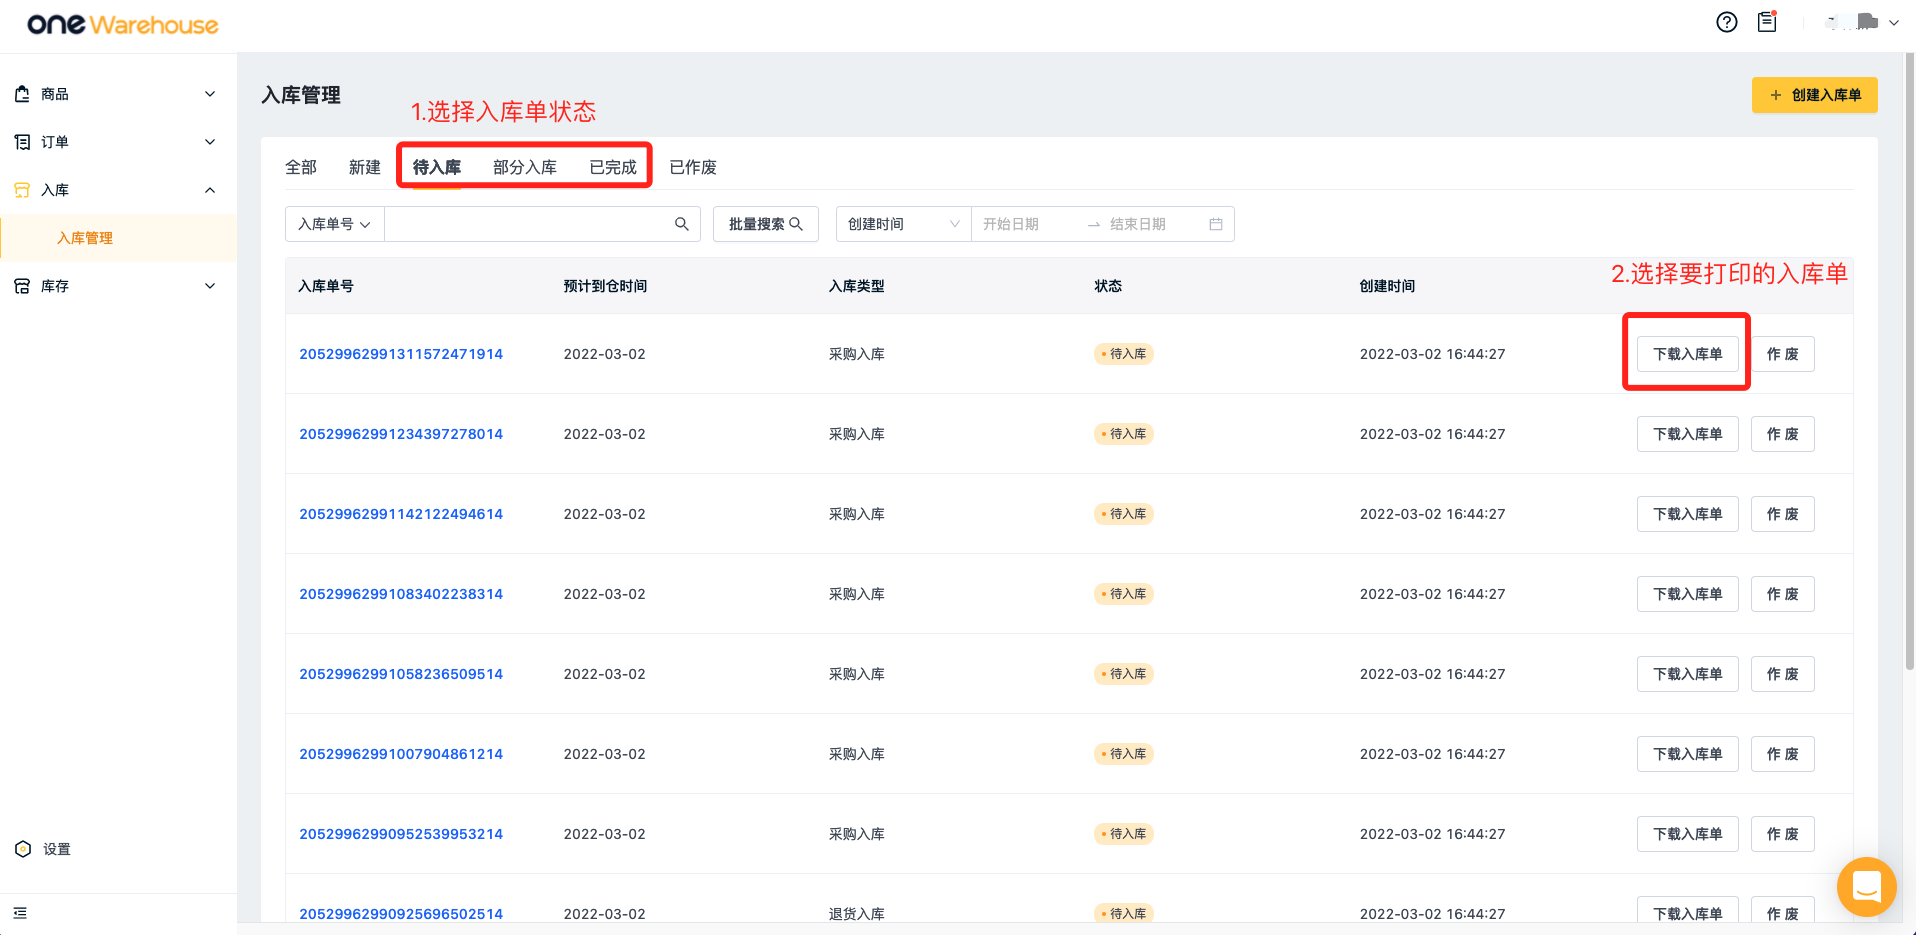Viewport: 1916px width, 935px height.
Task: Click 作废 for order ending 278014
Action: coord(1782,434)
